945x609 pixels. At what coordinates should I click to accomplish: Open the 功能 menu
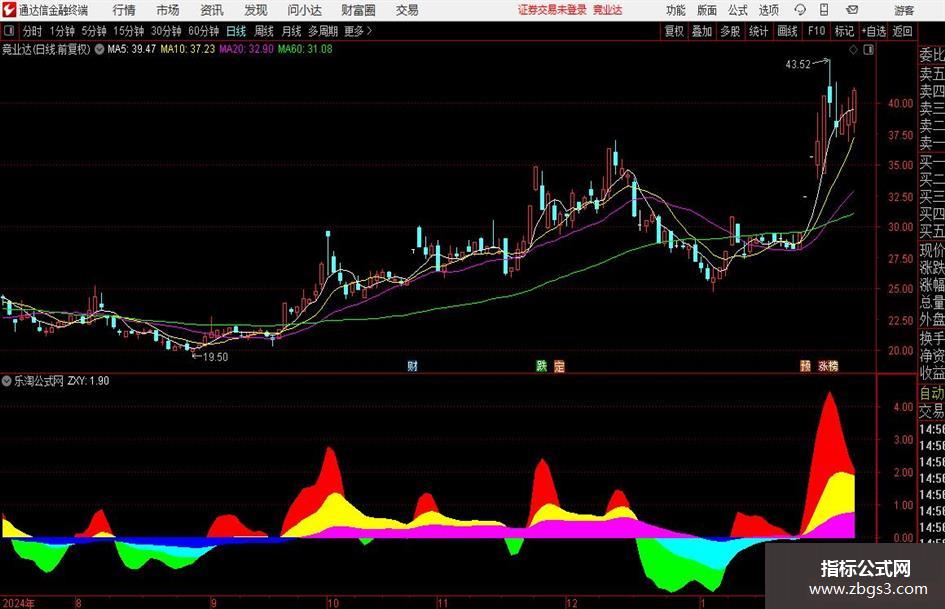[x=676, y=10]
